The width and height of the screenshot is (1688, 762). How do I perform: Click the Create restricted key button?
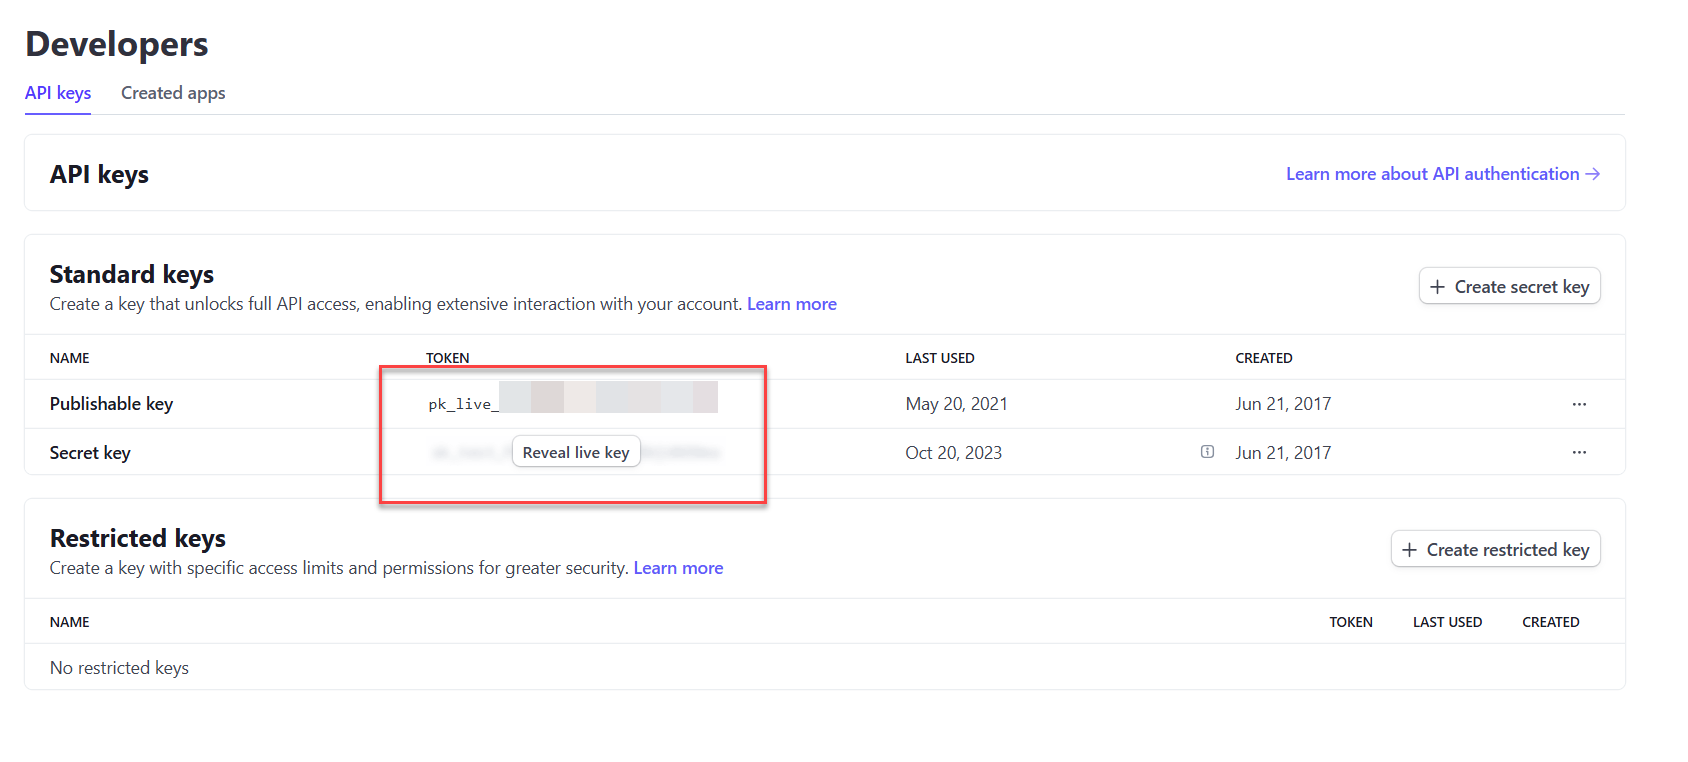1495,550
